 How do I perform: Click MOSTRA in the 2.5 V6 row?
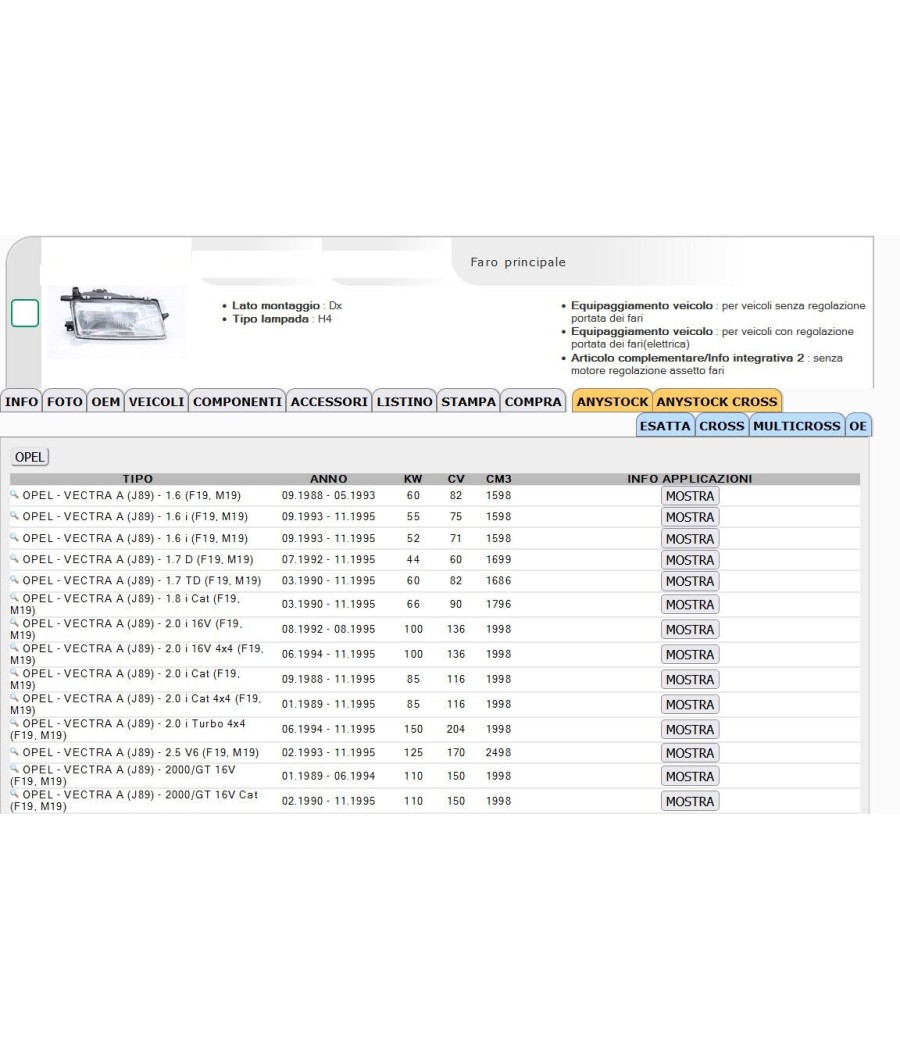point(690,753)
